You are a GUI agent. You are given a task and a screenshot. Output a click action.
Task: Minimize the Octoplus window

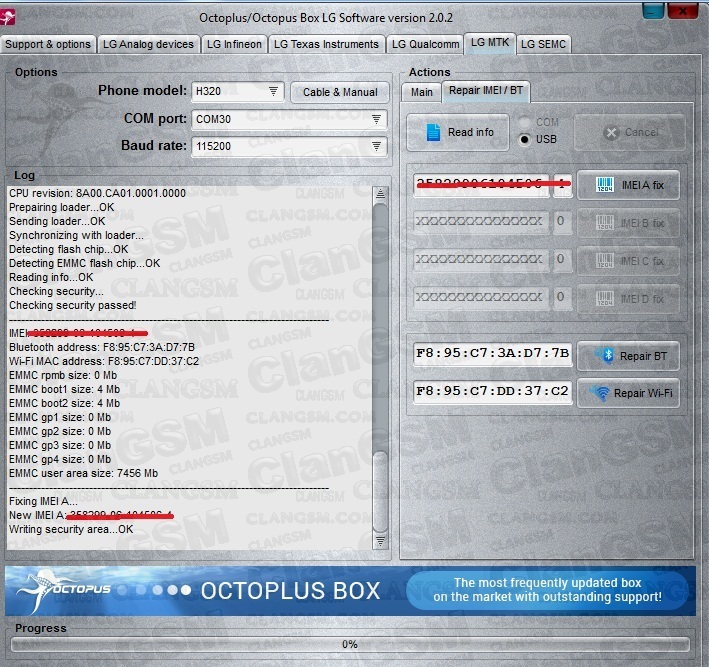(x=653, y=10)
